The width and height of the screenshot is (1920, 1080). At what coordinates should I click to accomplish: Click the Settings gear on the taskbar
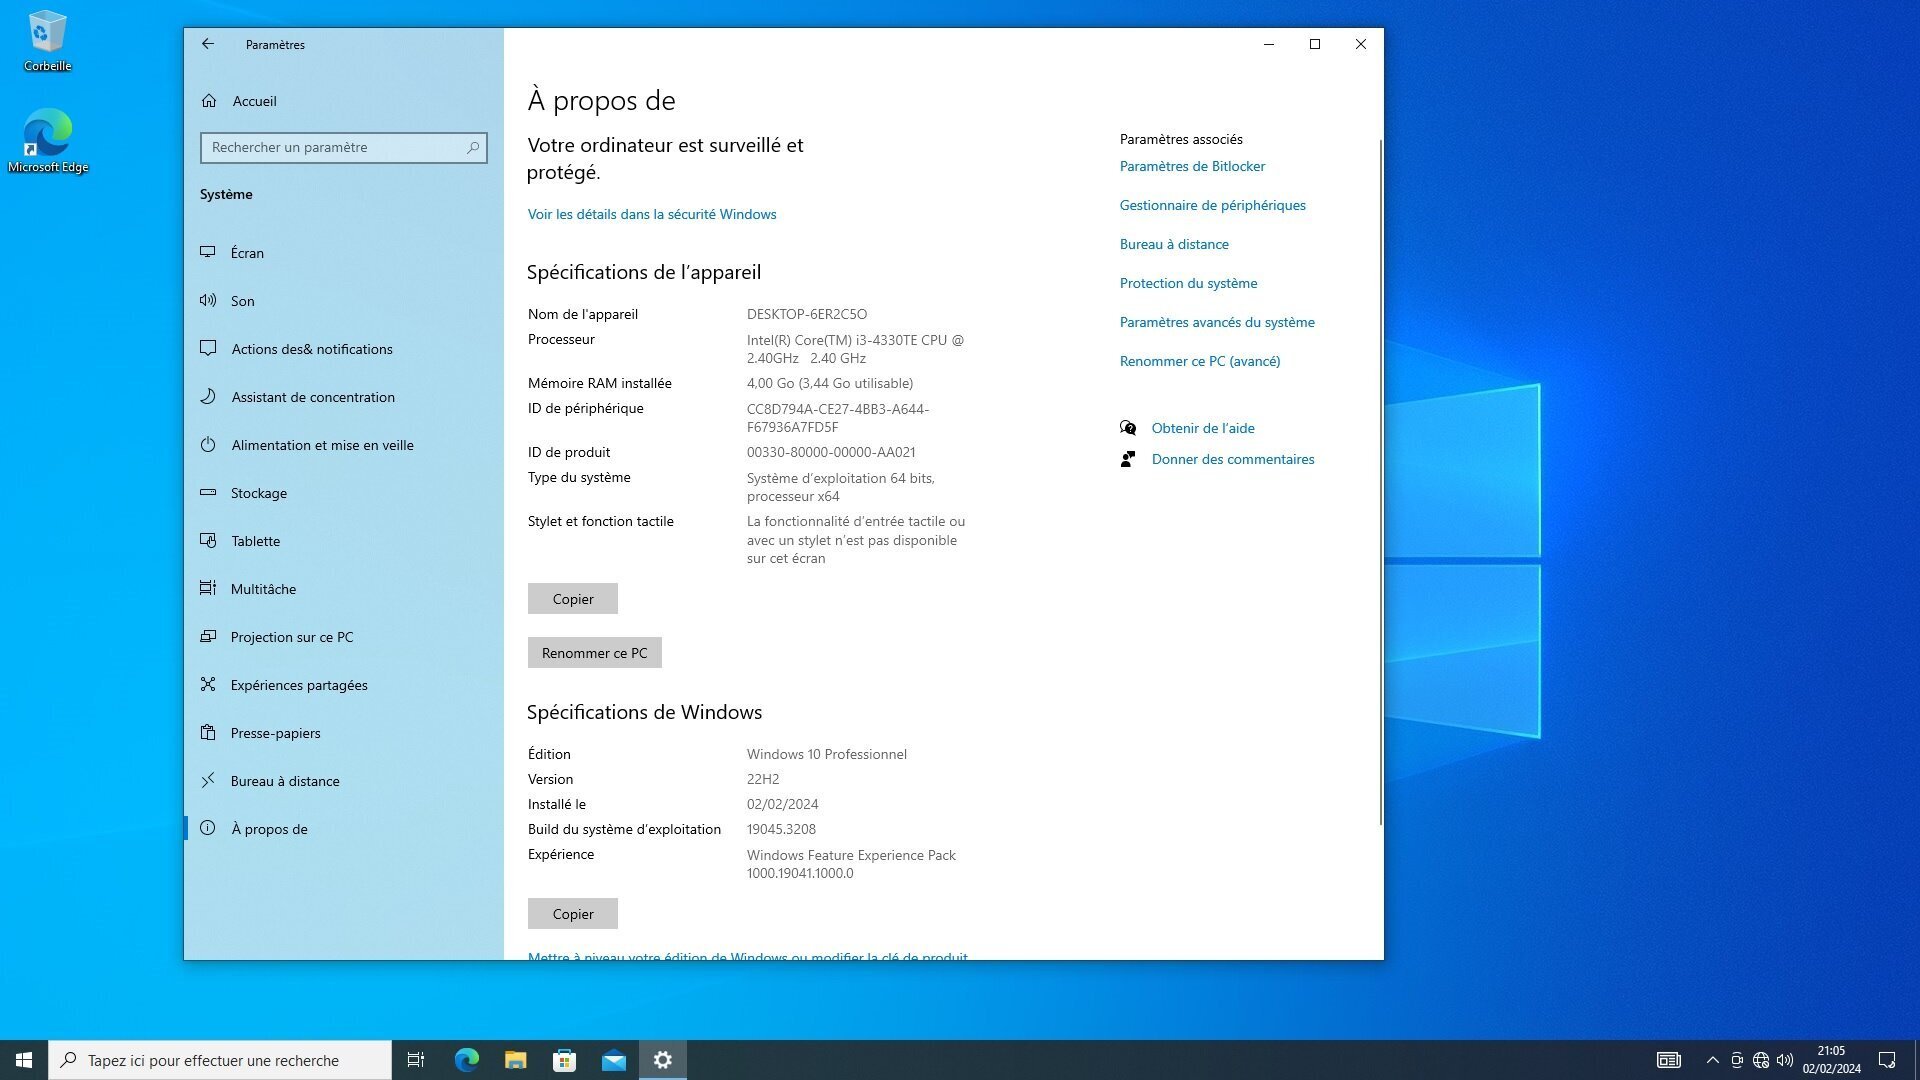click(663, 1060)
